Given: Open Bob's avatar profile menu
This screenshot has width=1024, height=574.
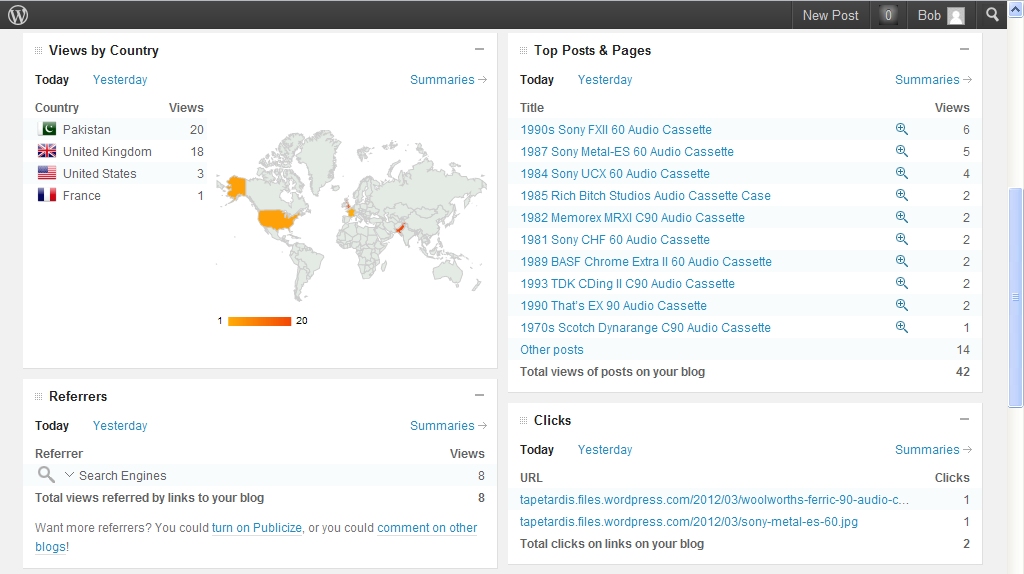Looking at the screenshot, I should (x=956, y=15).
